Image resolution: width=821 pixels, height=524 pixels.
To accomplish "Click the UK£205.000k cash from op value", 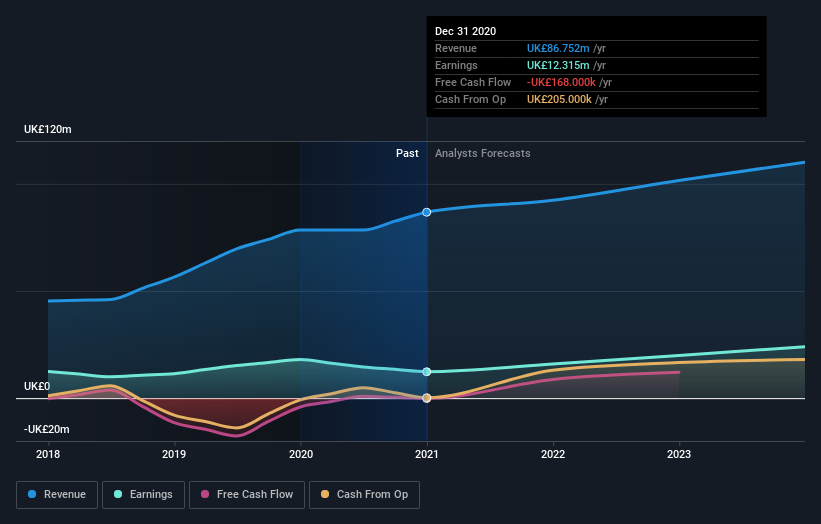I will click(x=559, y=99).
